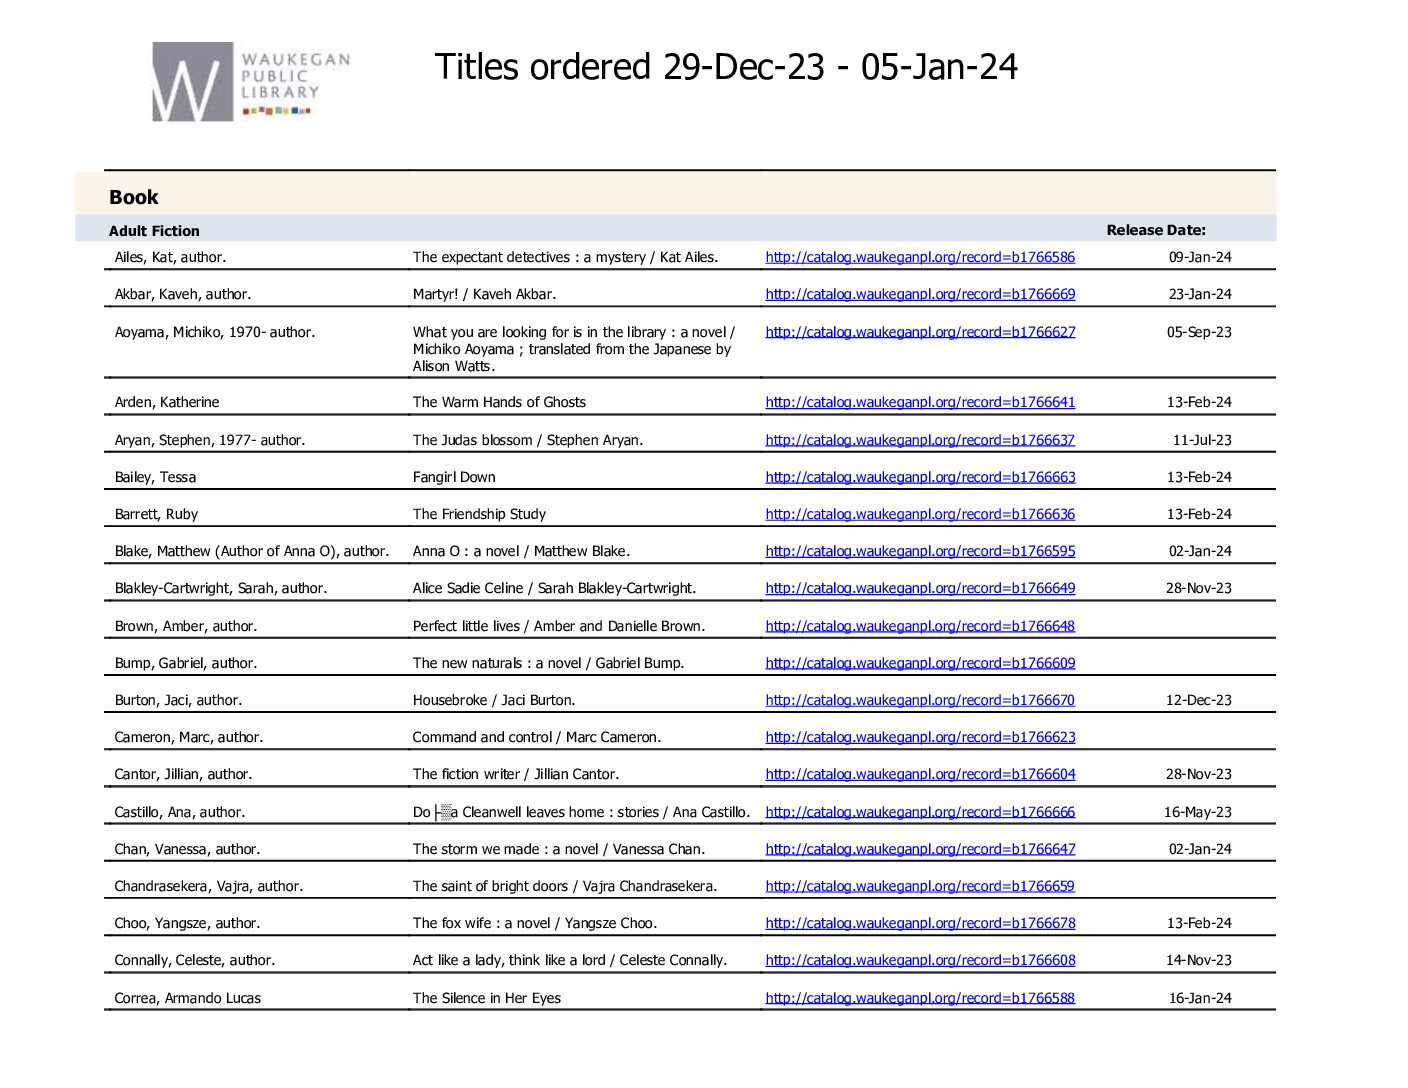Open catalog link for Perfect little lives
The image size is (1408, 1088).
[920, 626]
